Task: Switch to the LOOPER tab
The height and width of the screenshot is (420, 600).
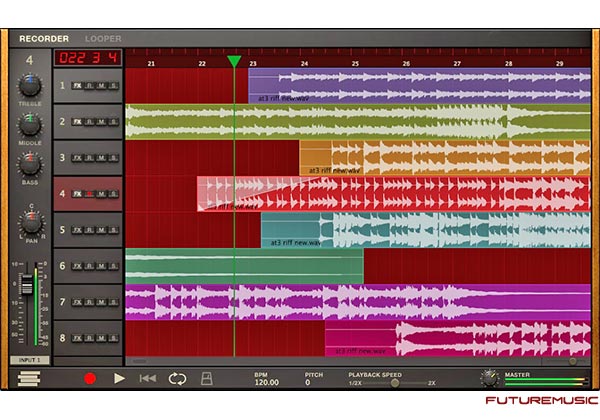Action: 103,39
